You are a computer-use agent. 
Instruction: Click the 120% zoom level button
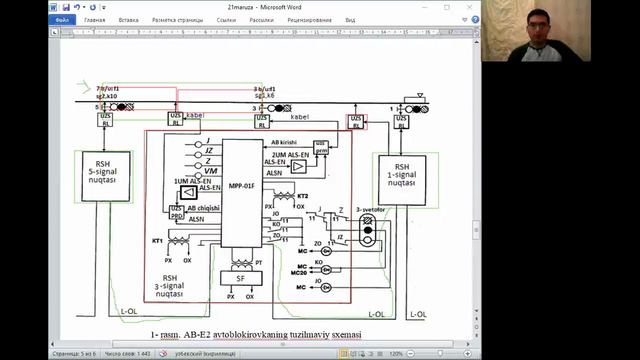pyautogui.click(x=396, y=354)
